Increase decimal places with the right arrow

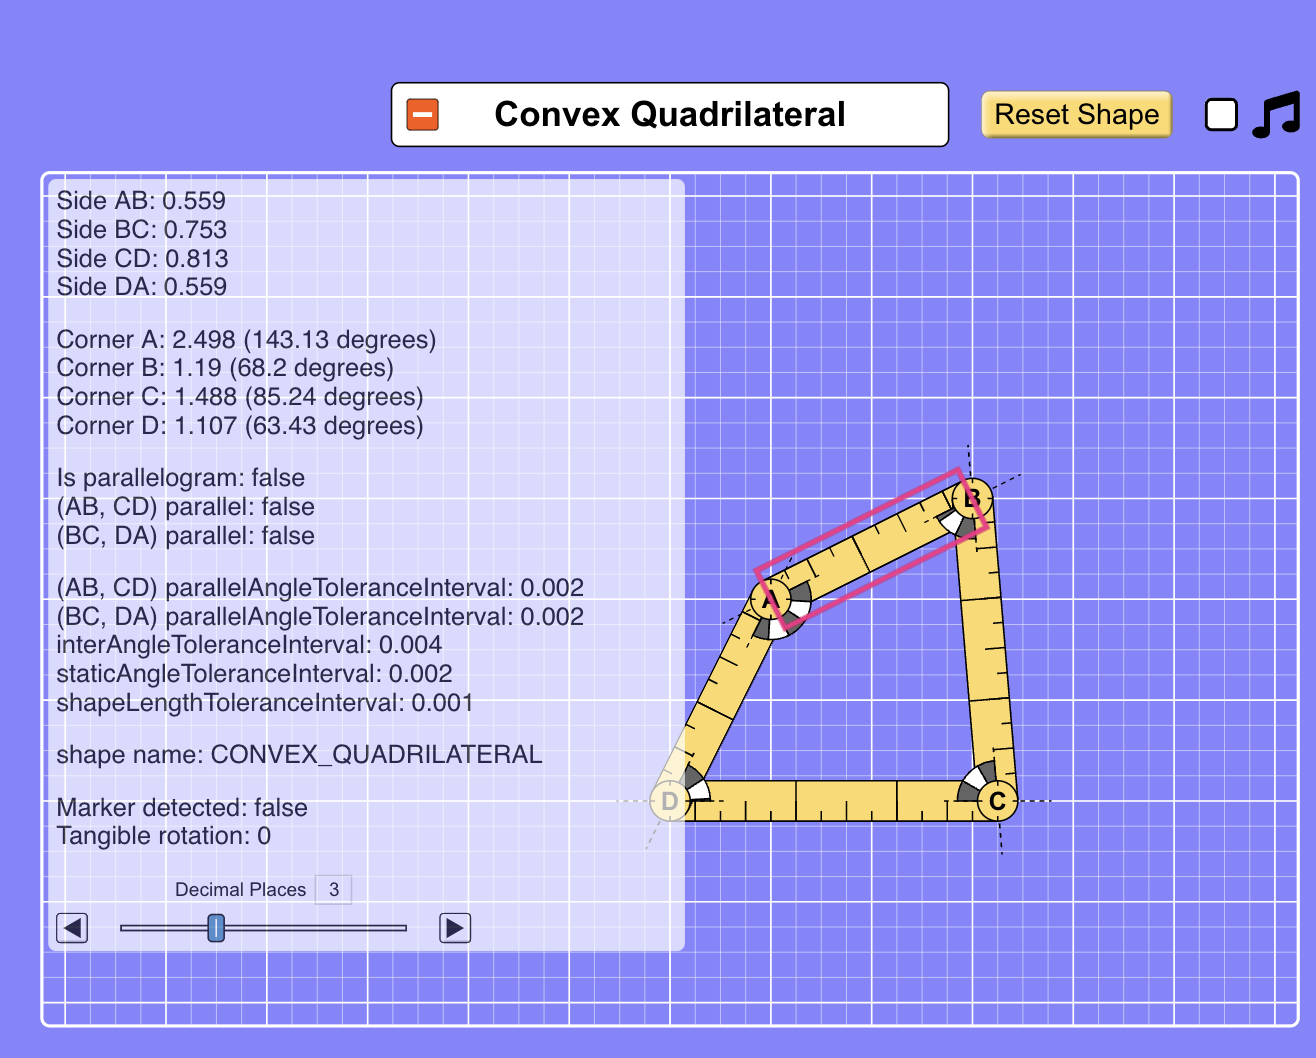point(455,928)
